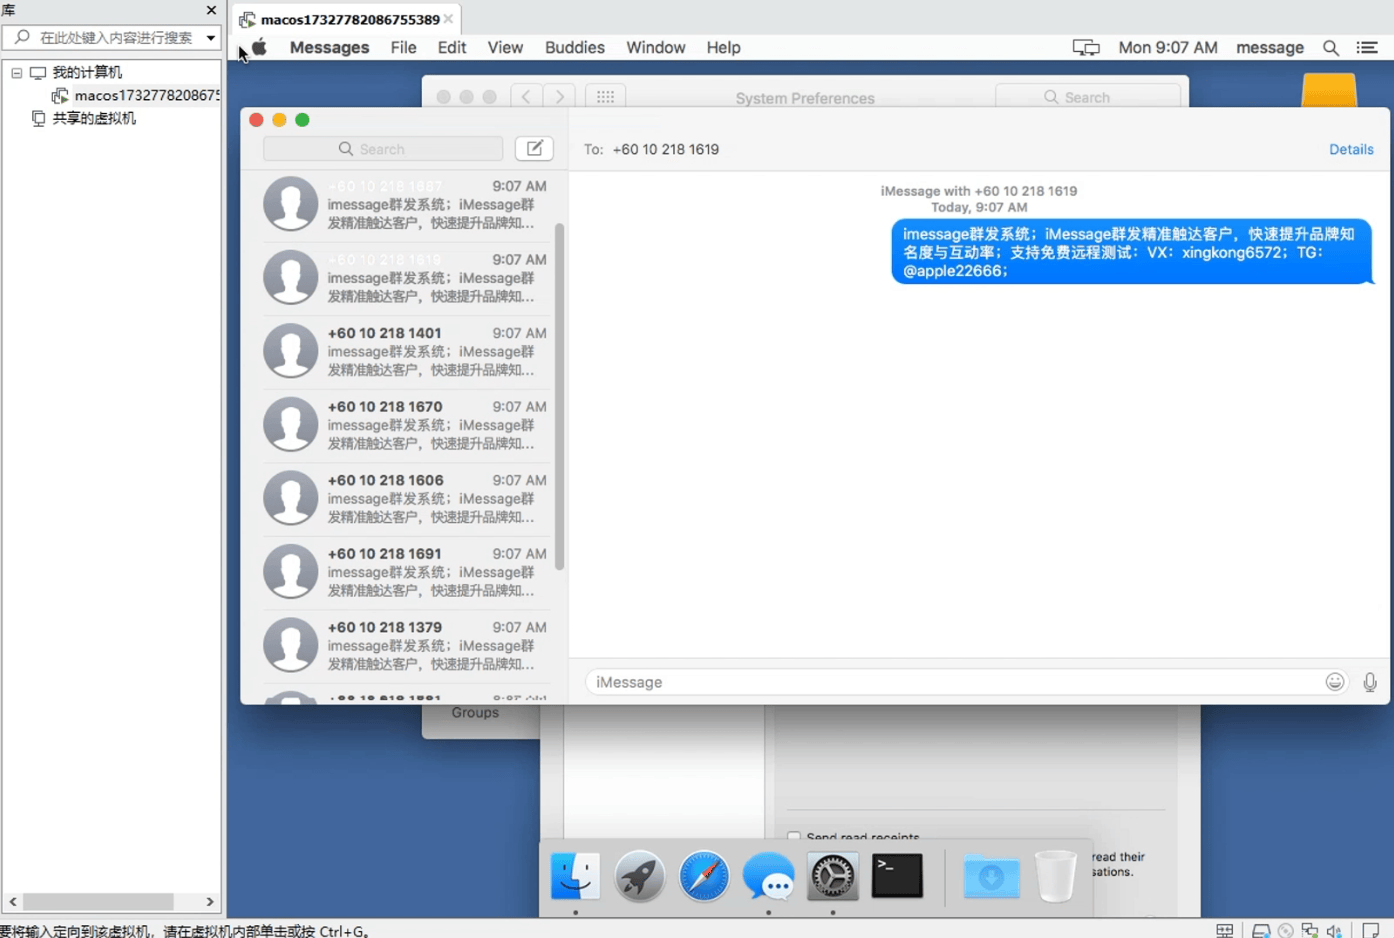Click System Preferences forward arrow
This screenshot has width=1394, height=938.
coord(559,97)
